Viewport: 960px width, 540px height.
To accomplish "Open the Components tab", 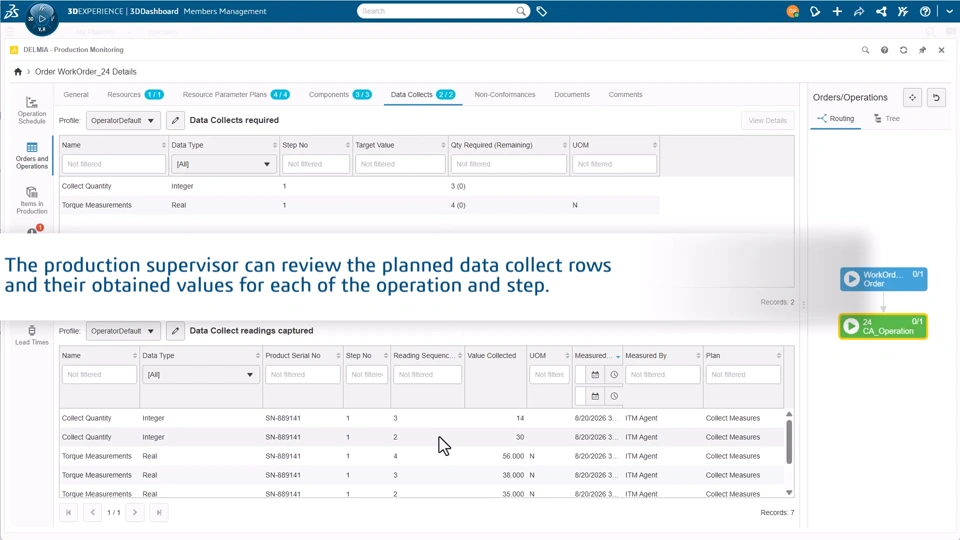I will point(340,95).
